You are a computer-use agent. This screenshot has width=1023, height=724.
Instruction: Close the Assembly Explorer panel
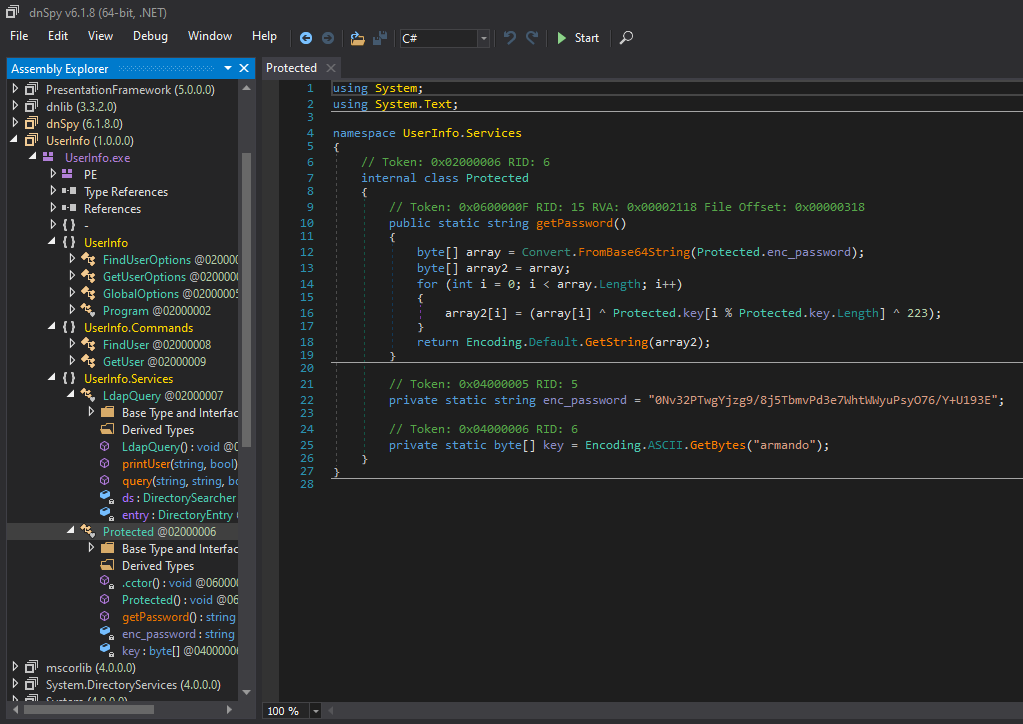click(x=244, y=68)
